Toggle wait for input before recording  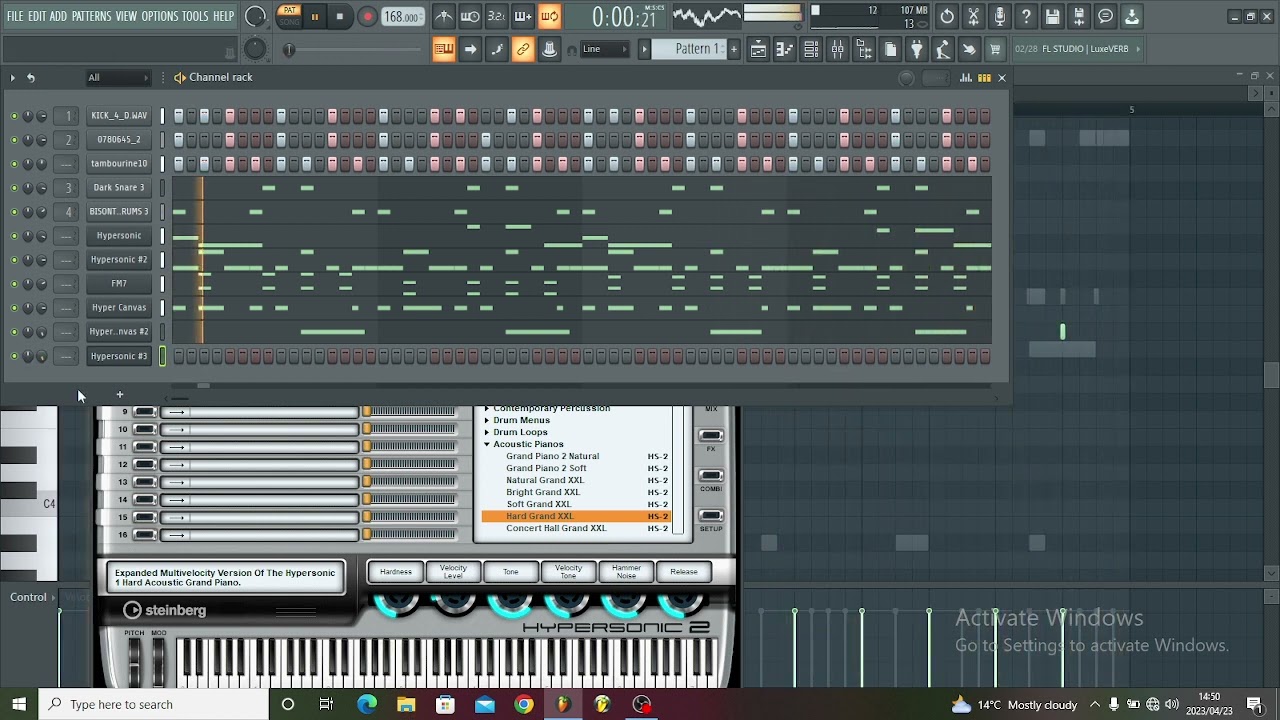tap(470, 16)
